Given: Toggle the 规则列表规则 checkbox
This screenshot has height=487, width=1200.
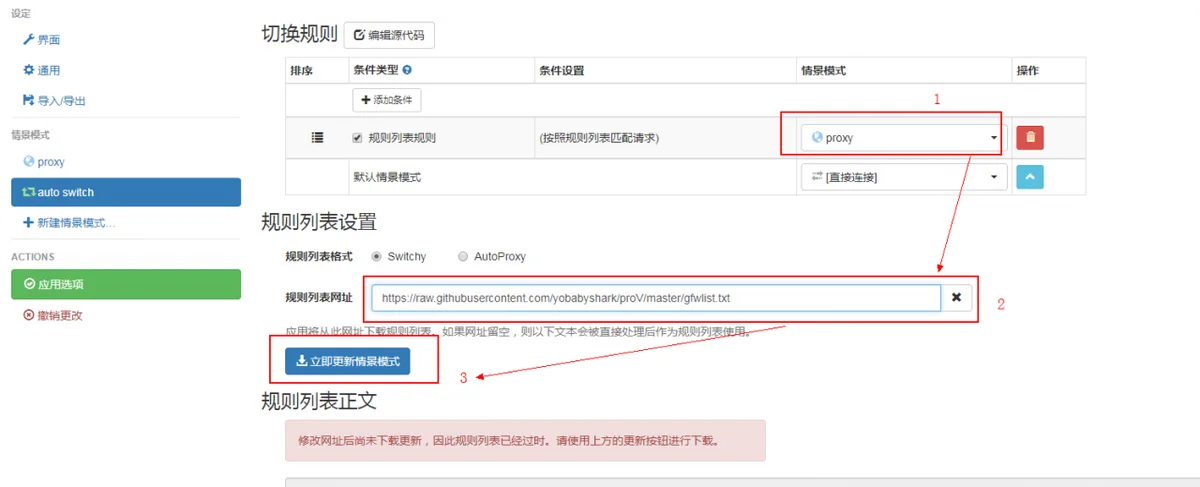Looking at the screenshot, I should click(358, 138).
